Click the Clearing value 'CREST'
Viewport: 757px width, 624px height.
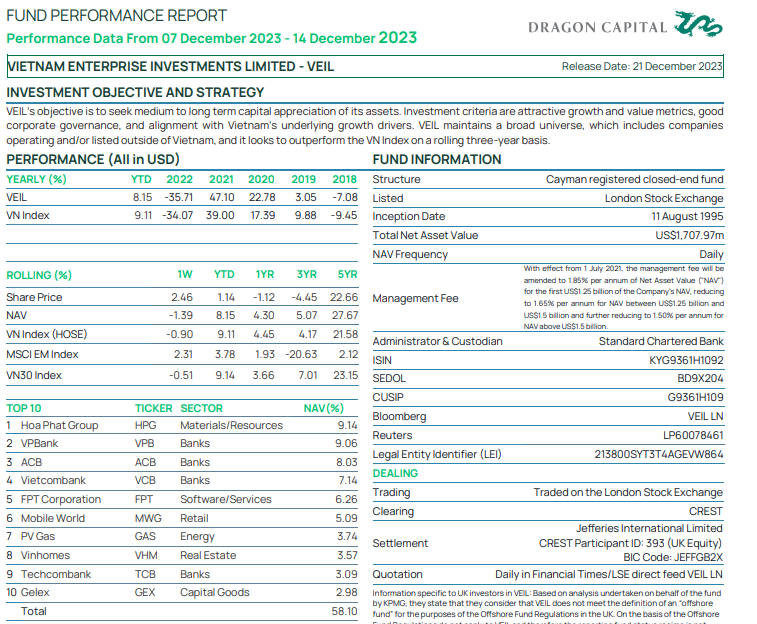(x=706, y=512)
